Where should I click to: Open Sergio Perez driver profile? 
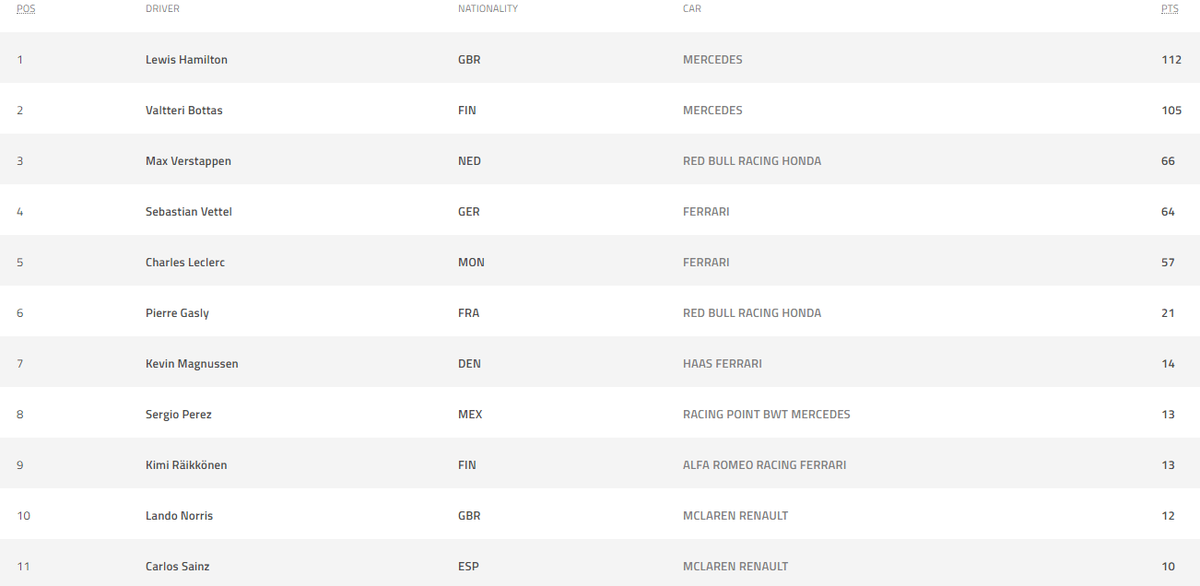[x=178, y=414]
